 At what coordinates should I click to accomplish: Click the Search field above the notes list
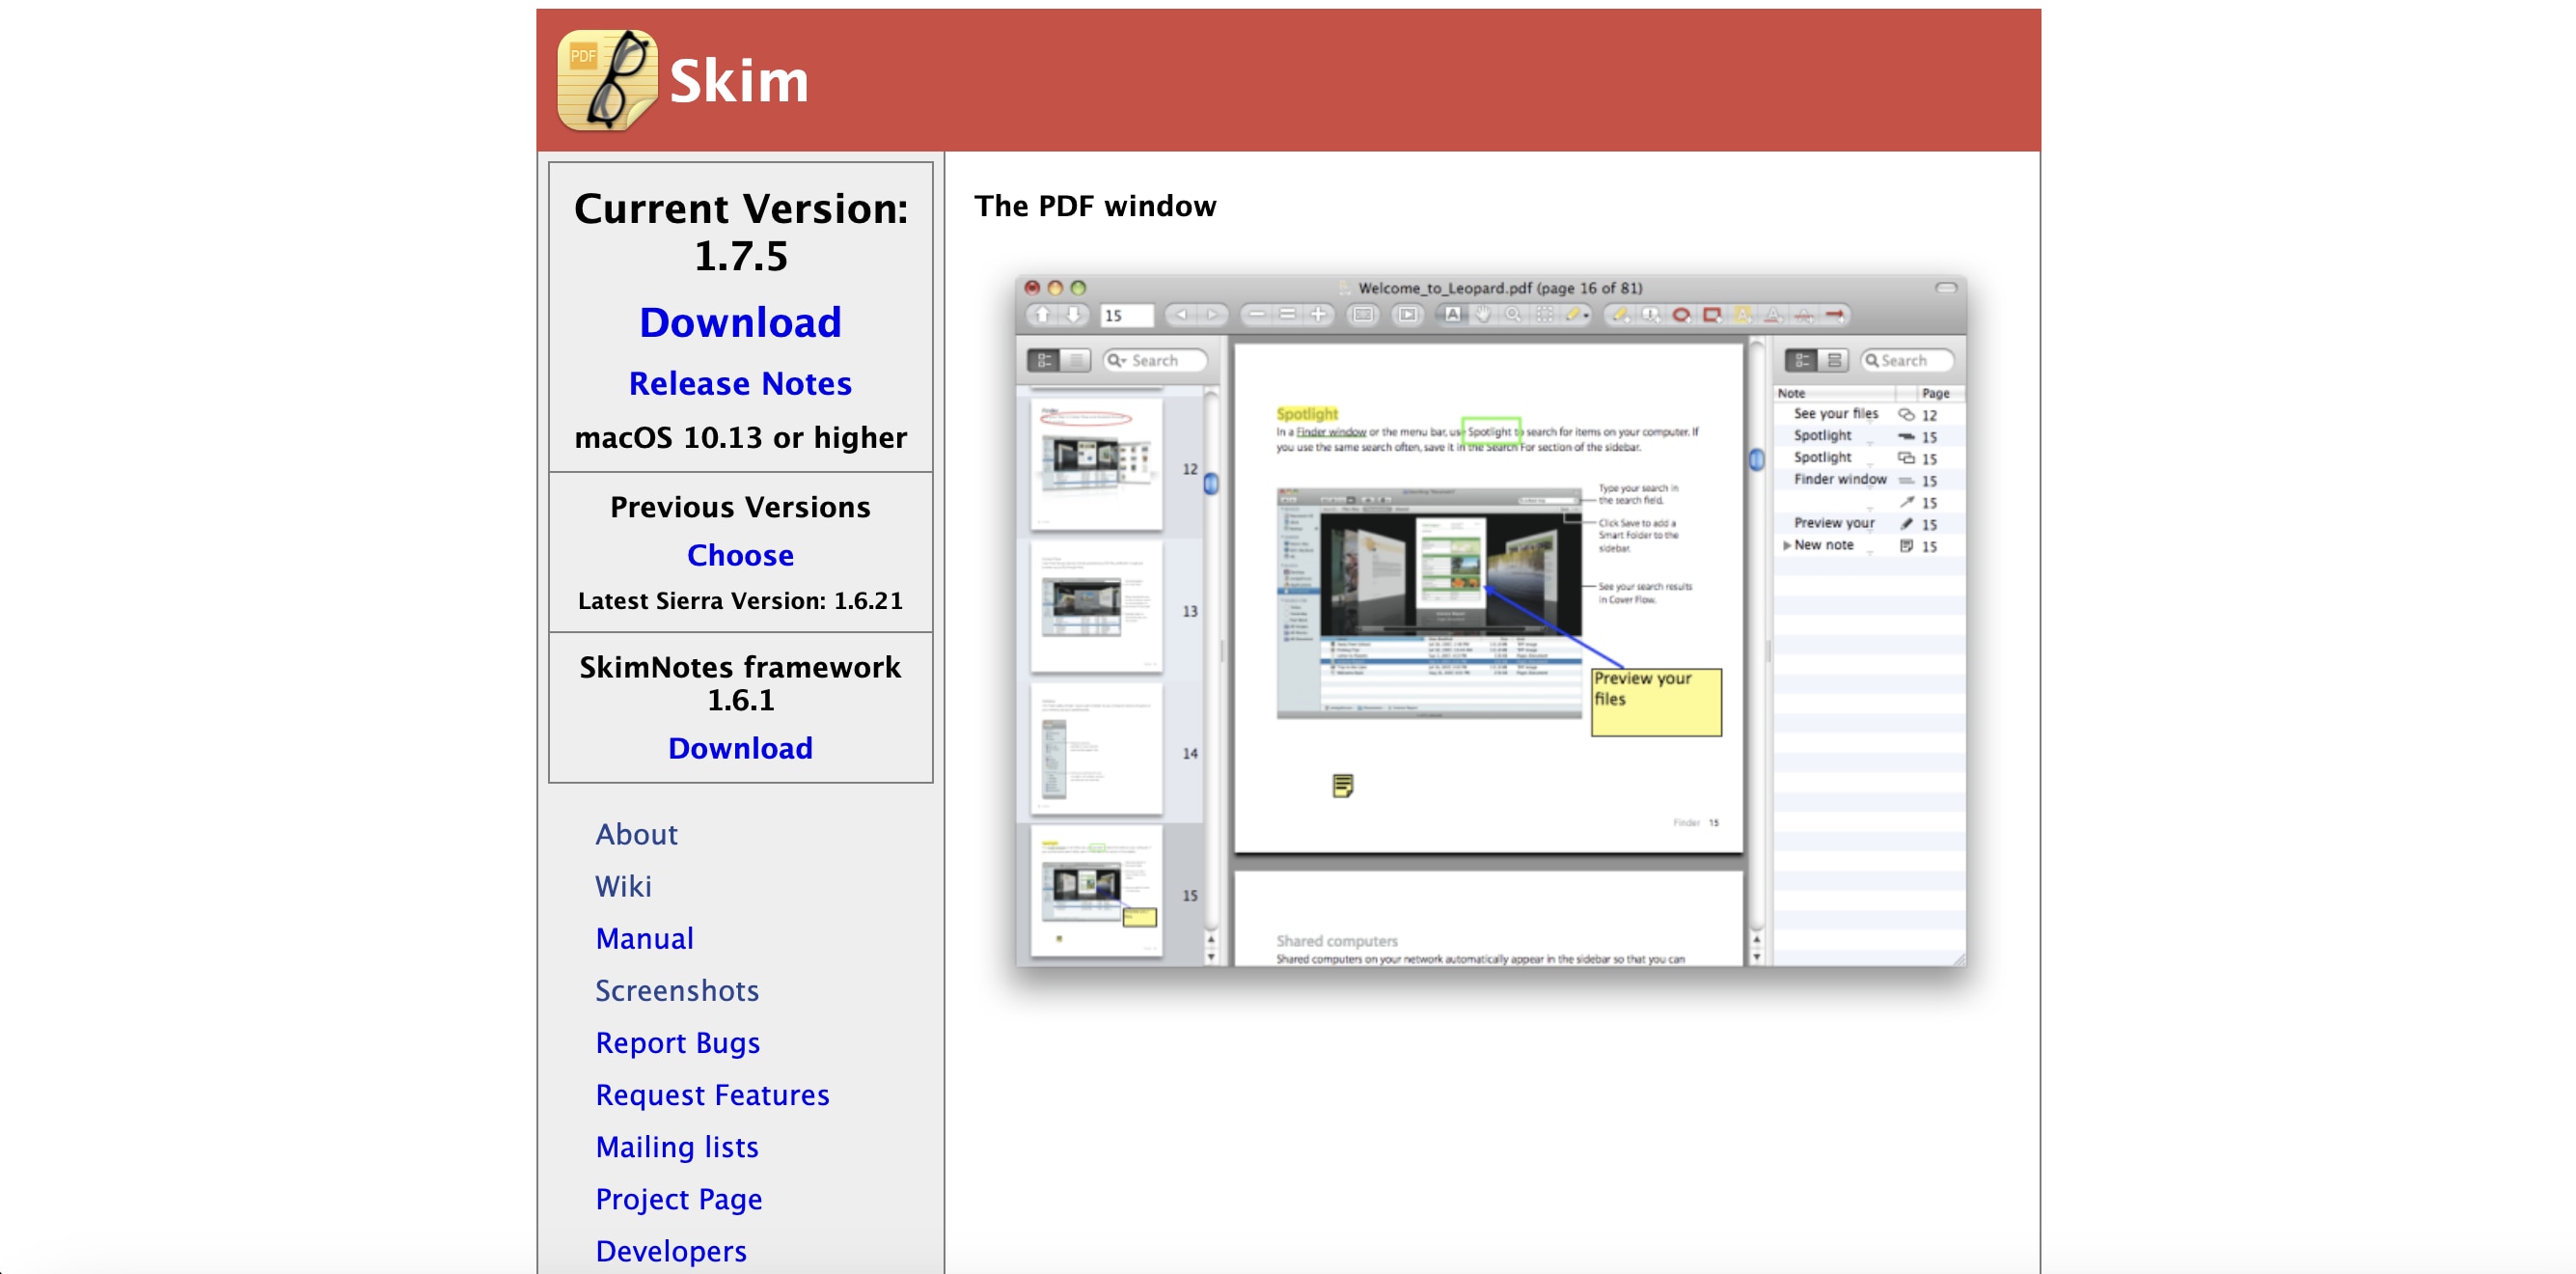coord(1906,360)
